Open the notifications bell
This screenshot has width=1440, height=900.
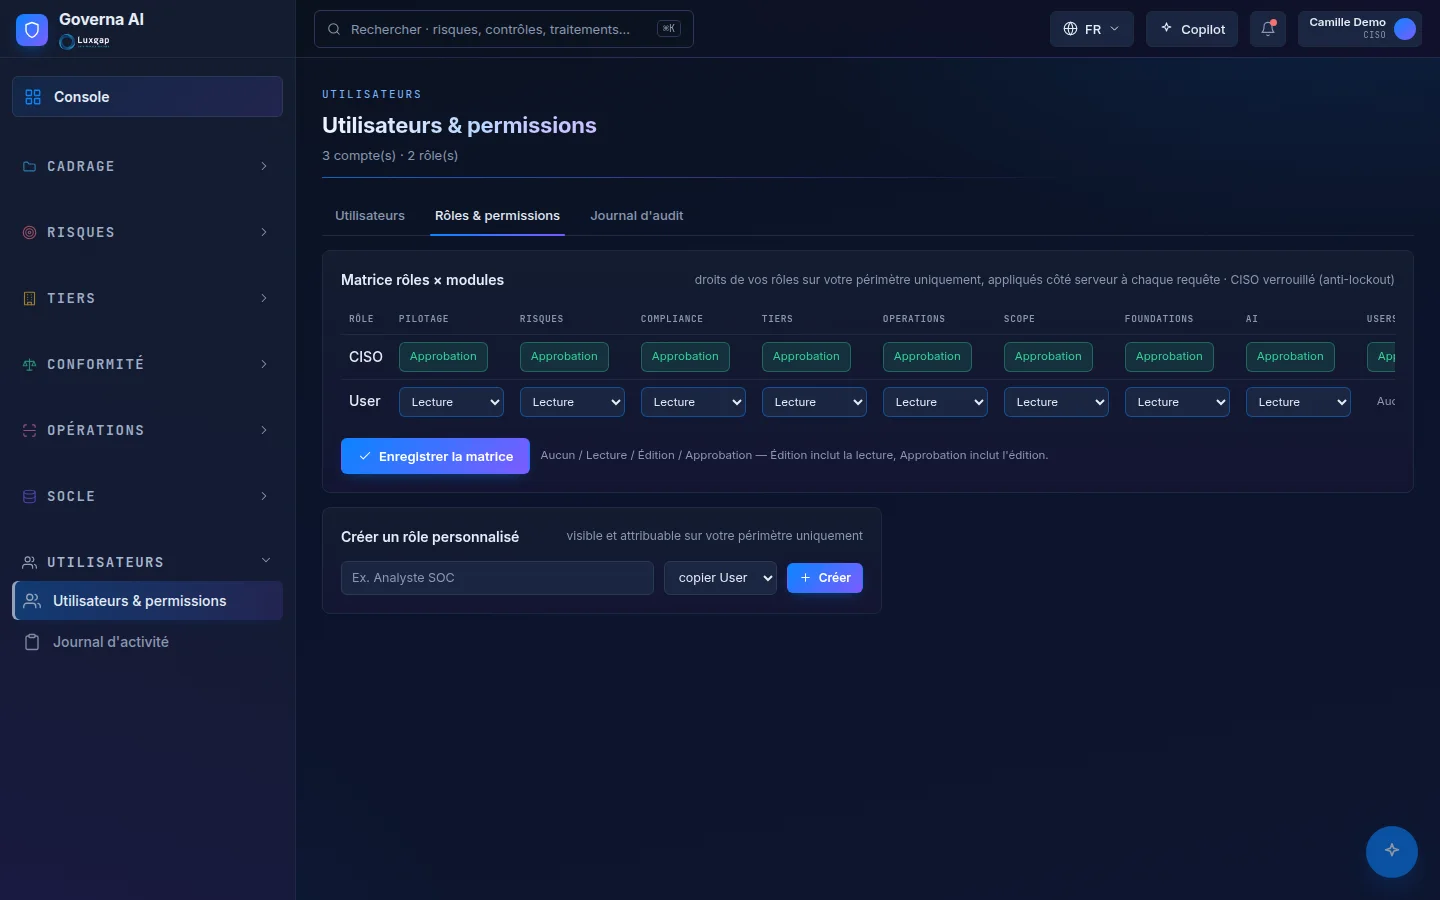1268,29
